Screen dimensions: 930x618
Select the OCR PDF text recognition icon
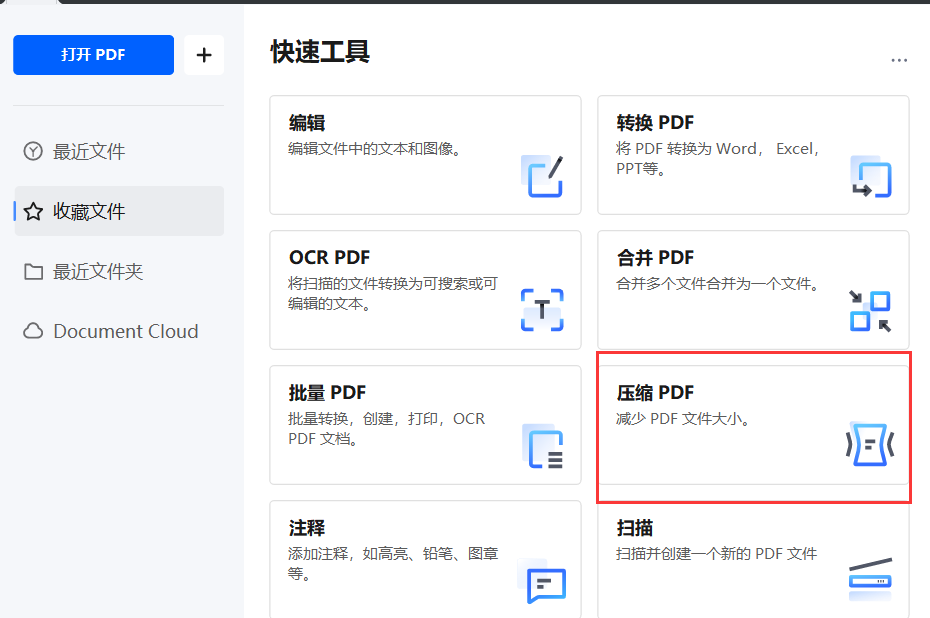[542, 312]
